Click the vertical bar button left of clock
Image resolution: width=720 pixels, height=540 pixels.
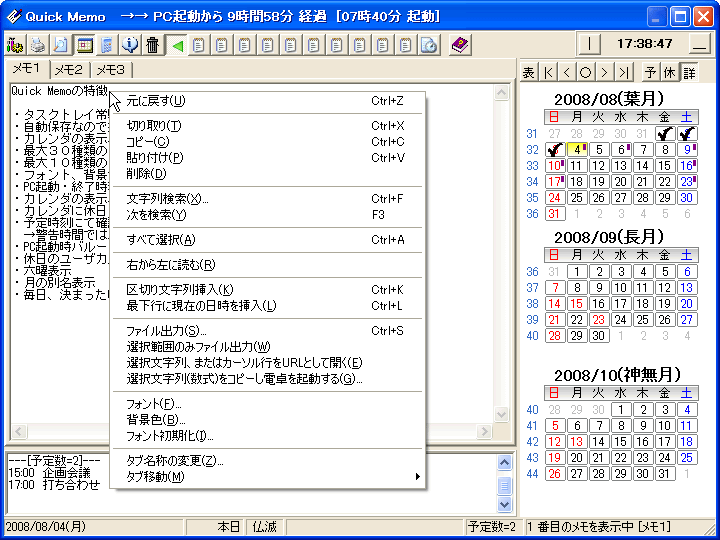pos(589,44)
